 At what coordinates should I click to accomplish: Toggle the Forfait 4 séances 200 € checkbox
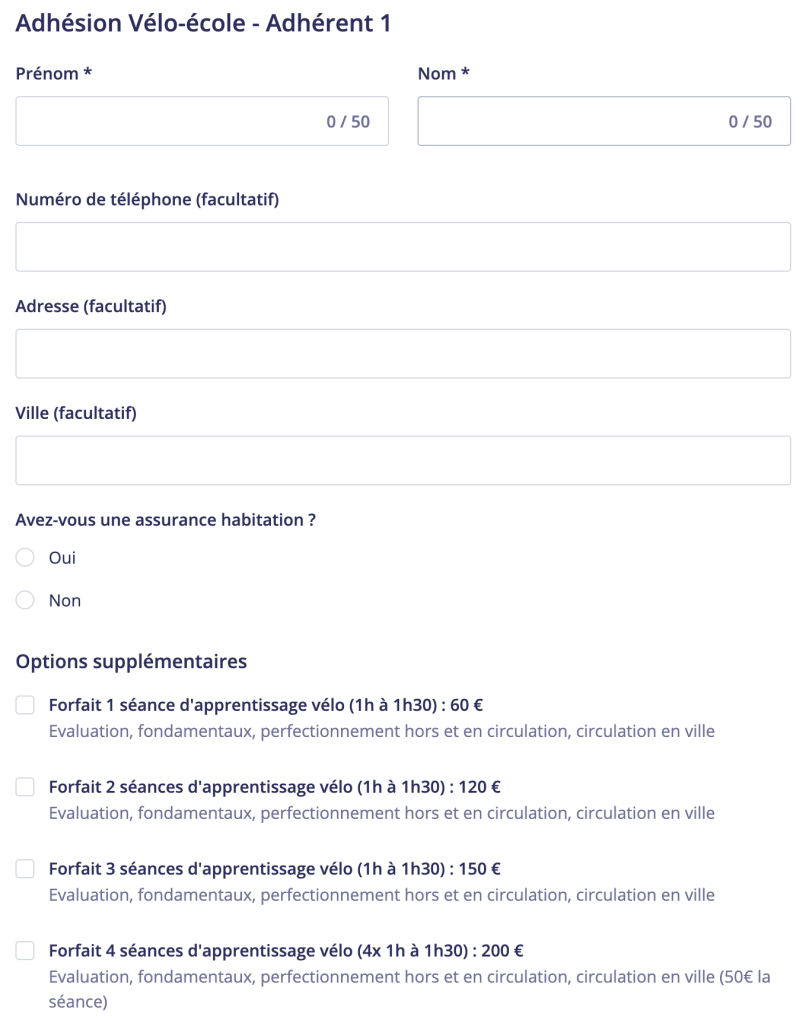25,951
